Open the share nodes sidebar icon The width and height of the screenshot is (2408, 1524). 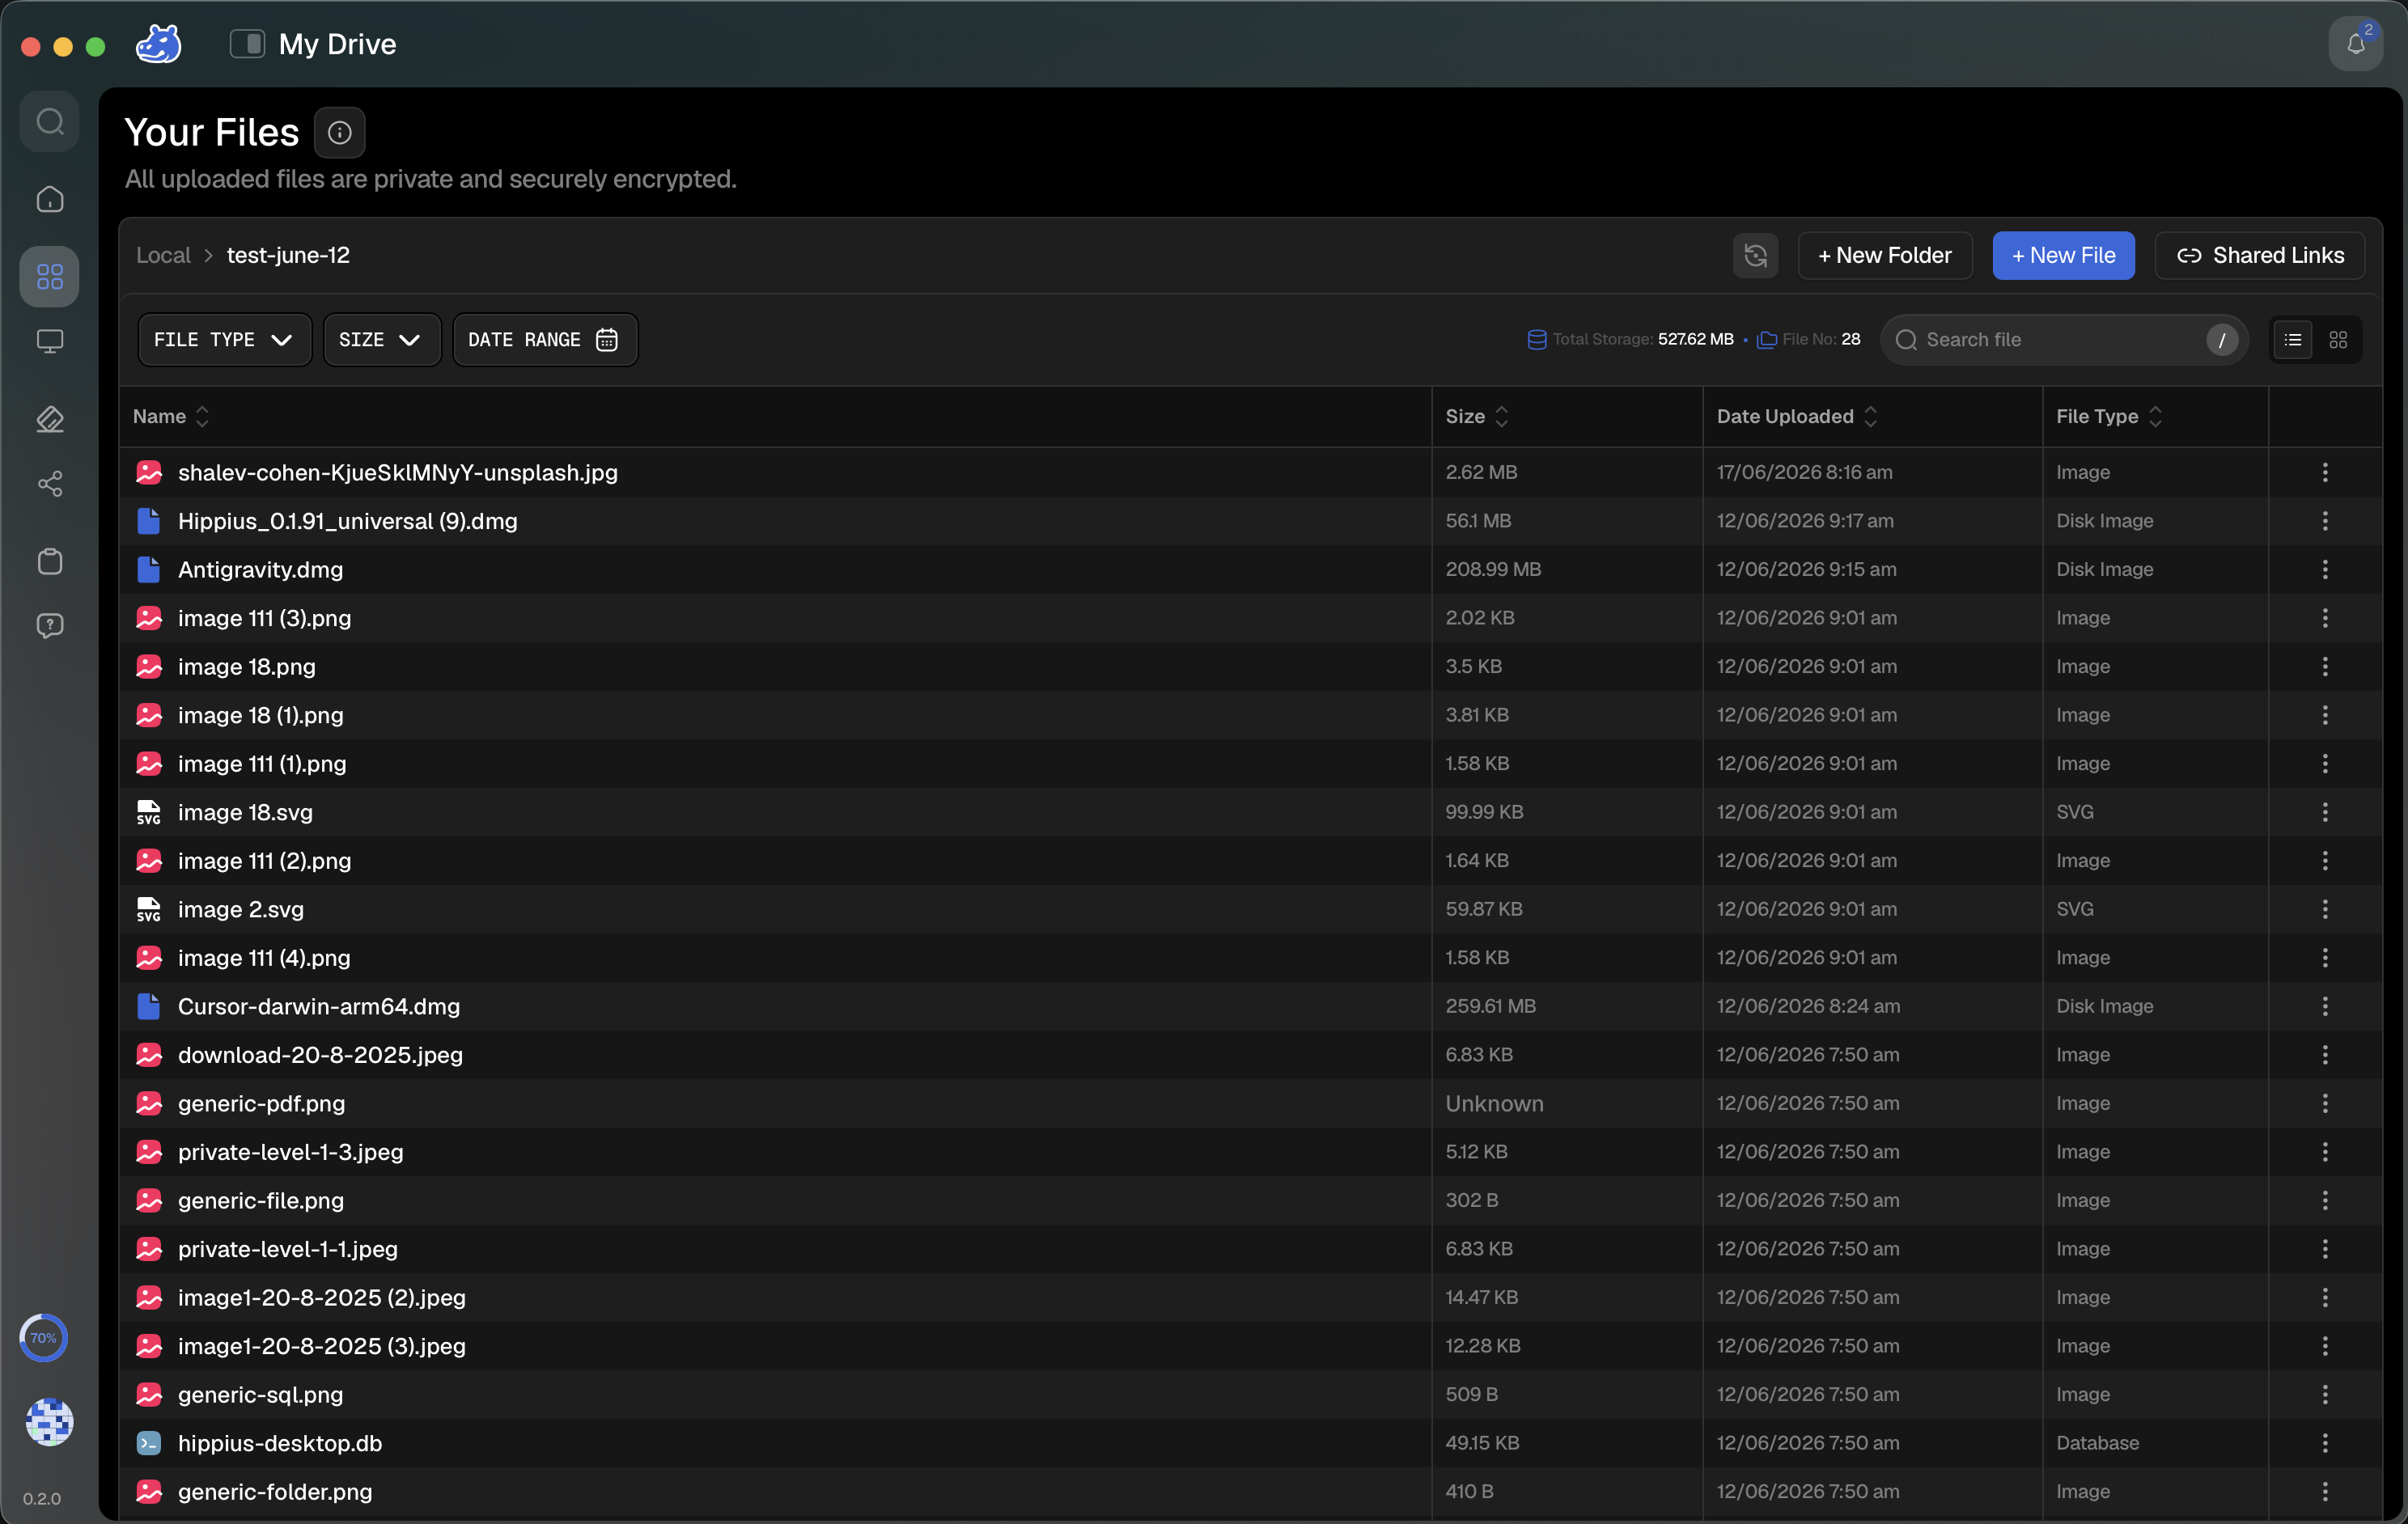tap(50, 484)
